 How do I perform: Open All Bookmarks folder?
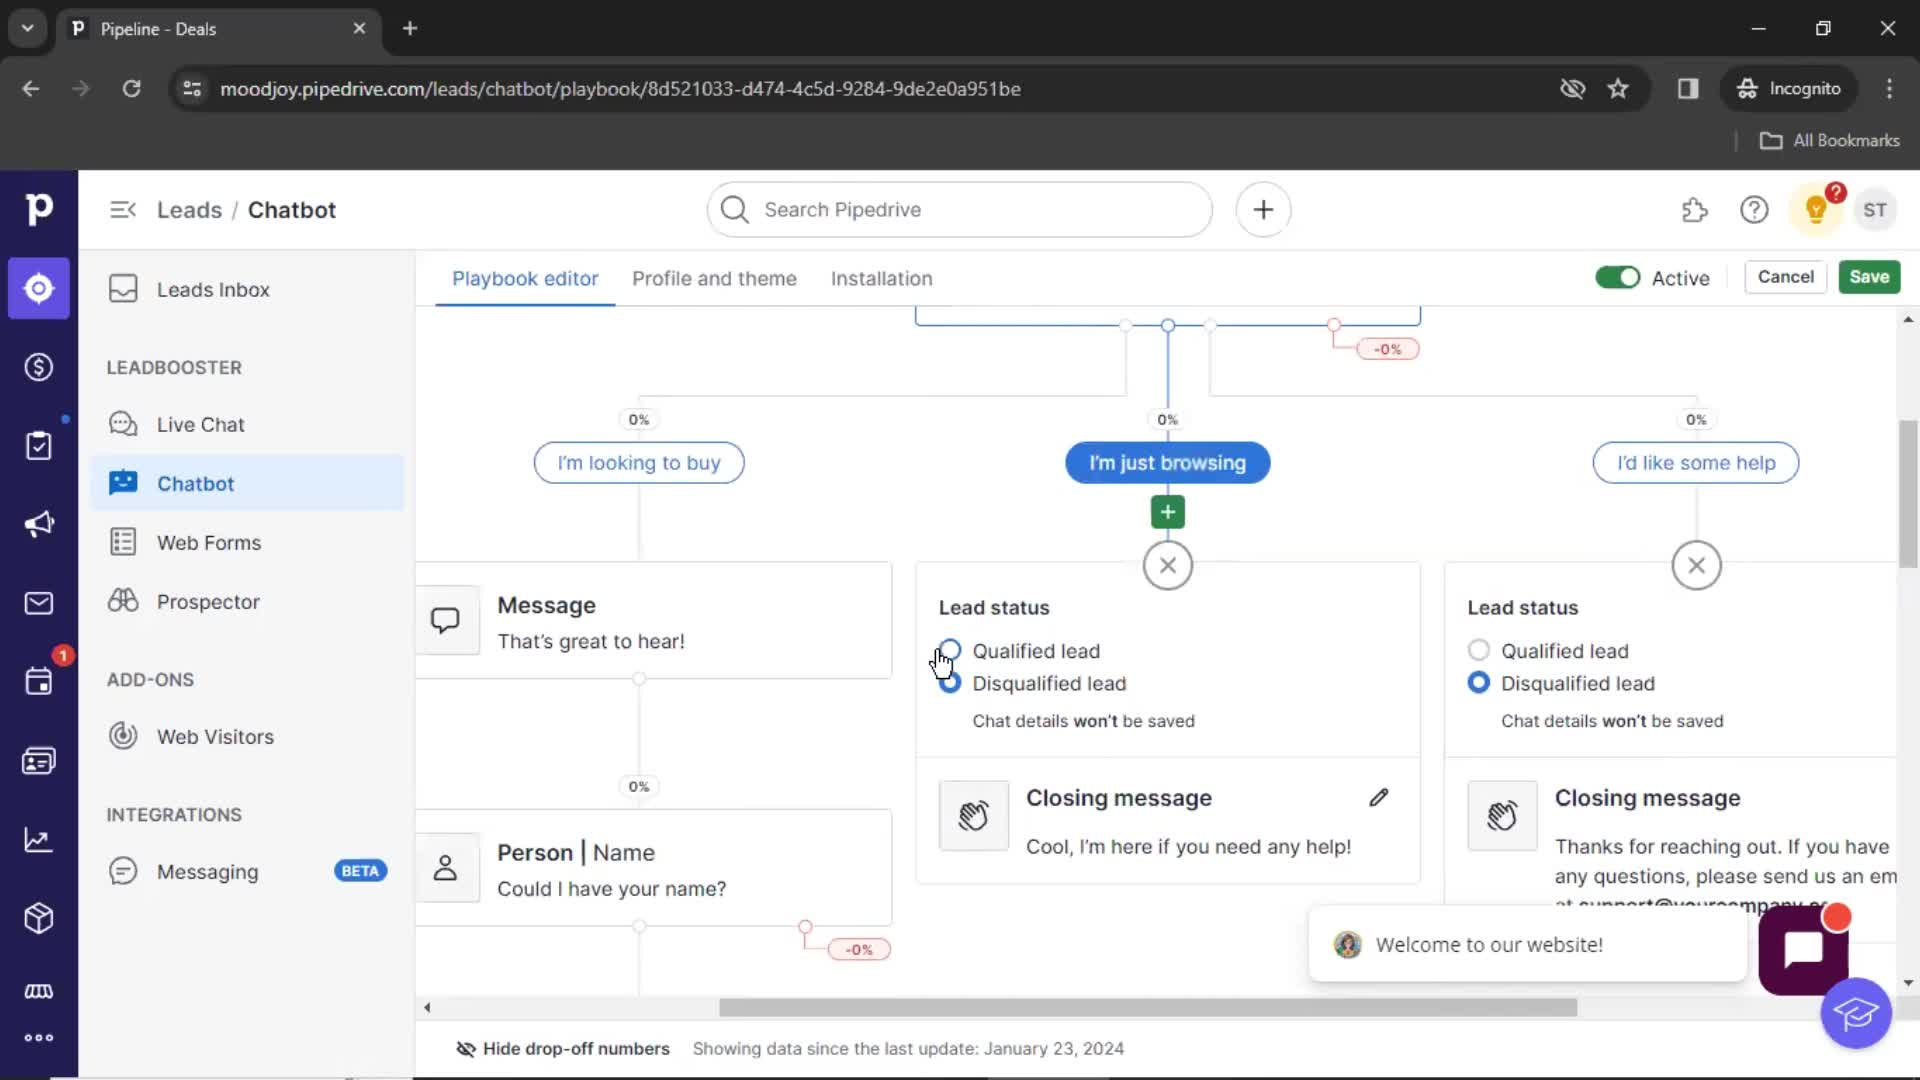[1830, 141]
